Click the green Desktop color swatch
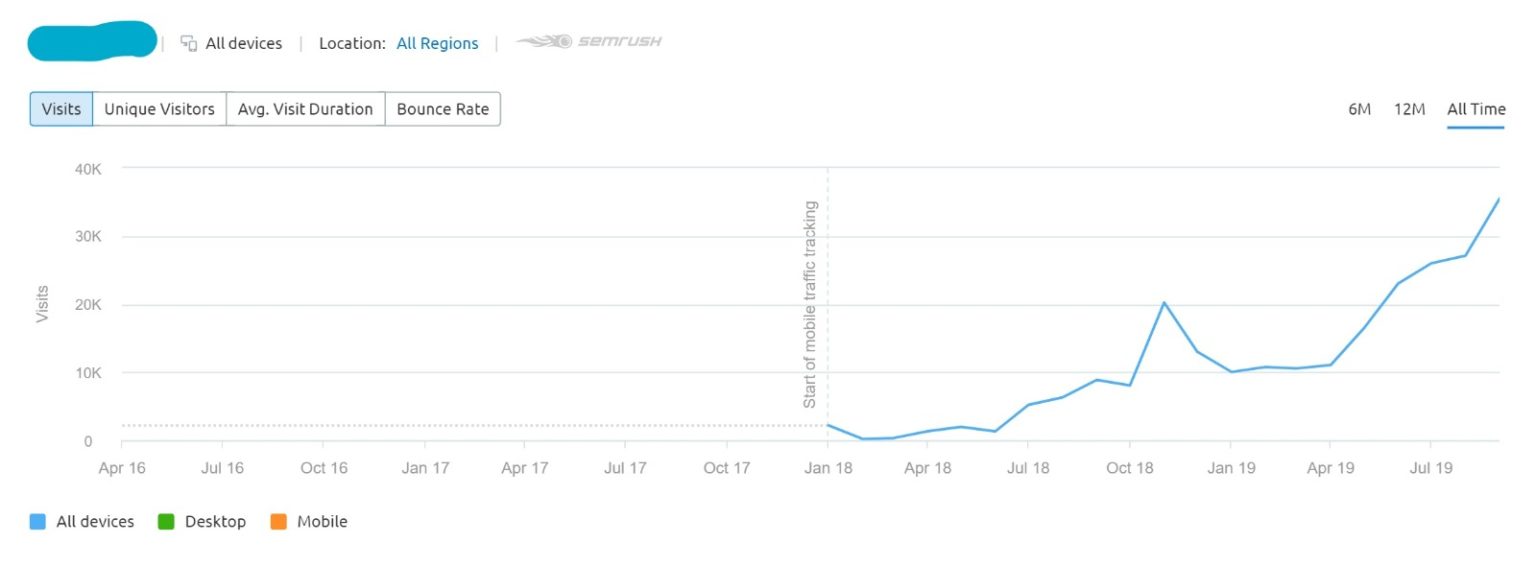 (166, 521)
